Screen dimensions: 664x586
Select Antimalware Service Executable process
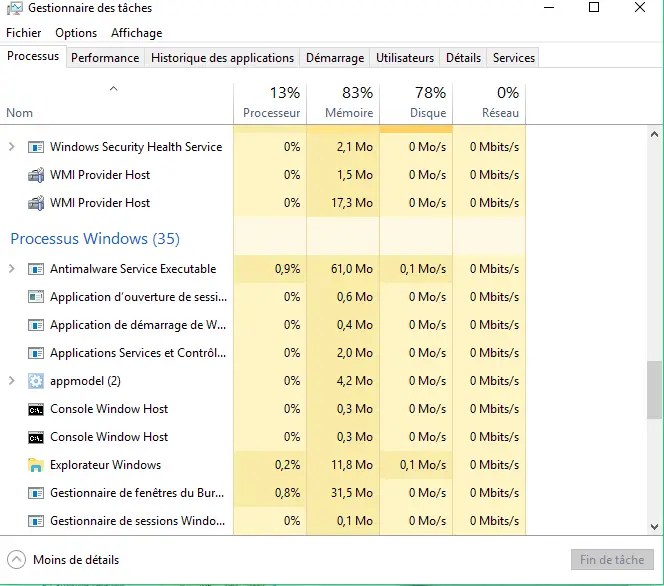point(263,269)
